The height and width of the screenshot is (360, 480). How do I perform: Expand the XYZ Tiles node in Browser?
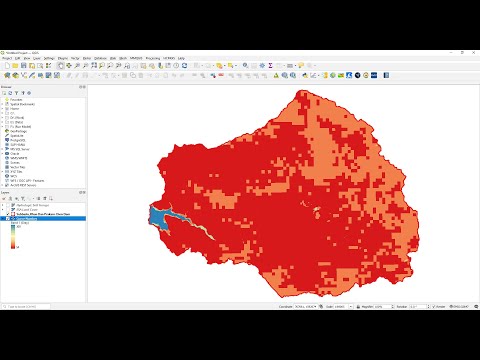click(x=3, y=172)
